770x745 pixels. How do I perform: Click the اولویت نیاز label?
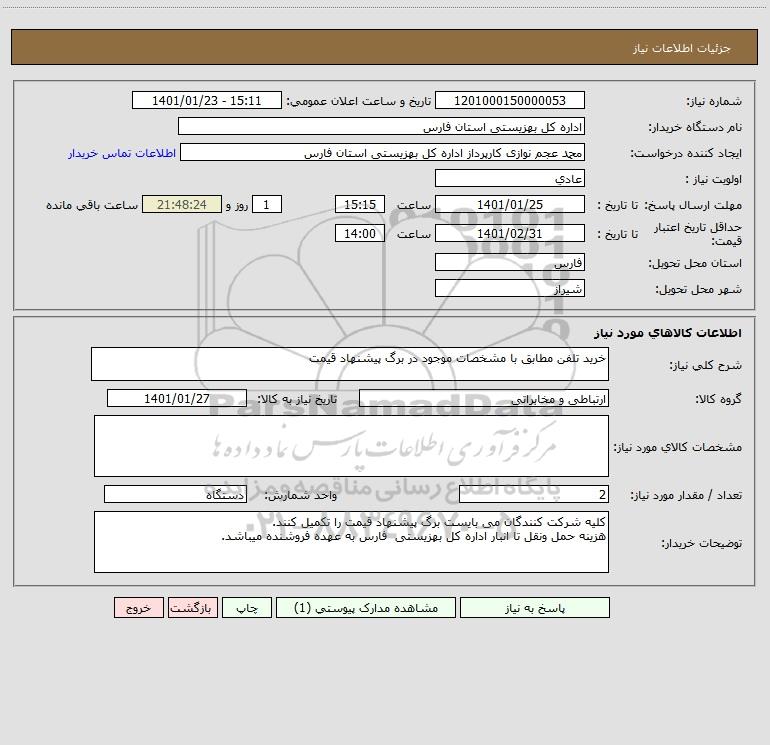(714, 180)
